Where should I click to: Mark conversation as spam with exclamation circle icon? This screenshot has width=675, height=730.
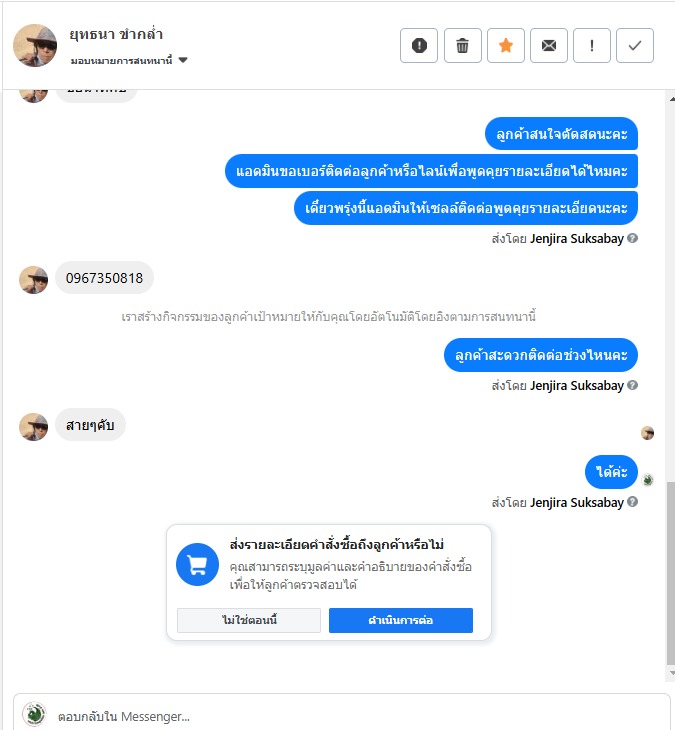(419, 46)
